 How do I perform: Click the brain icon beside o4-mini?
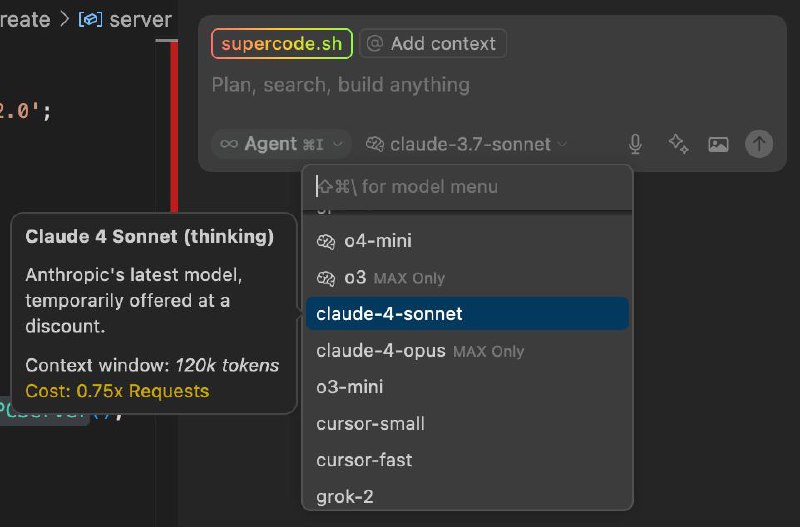click(325, 241)
